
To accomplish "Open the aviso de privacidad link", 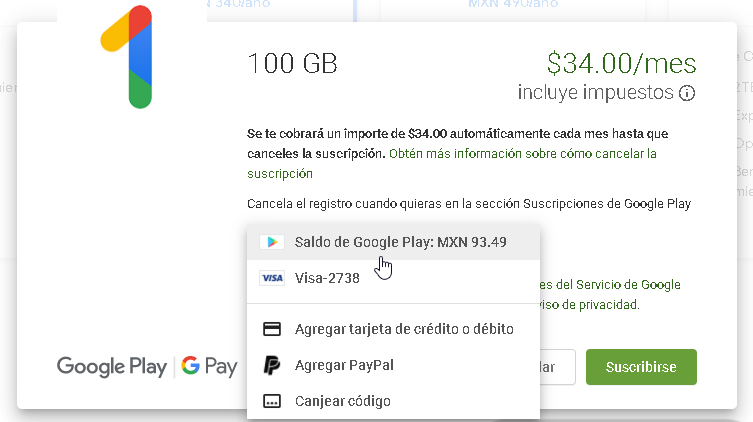I will coord(592,304).
